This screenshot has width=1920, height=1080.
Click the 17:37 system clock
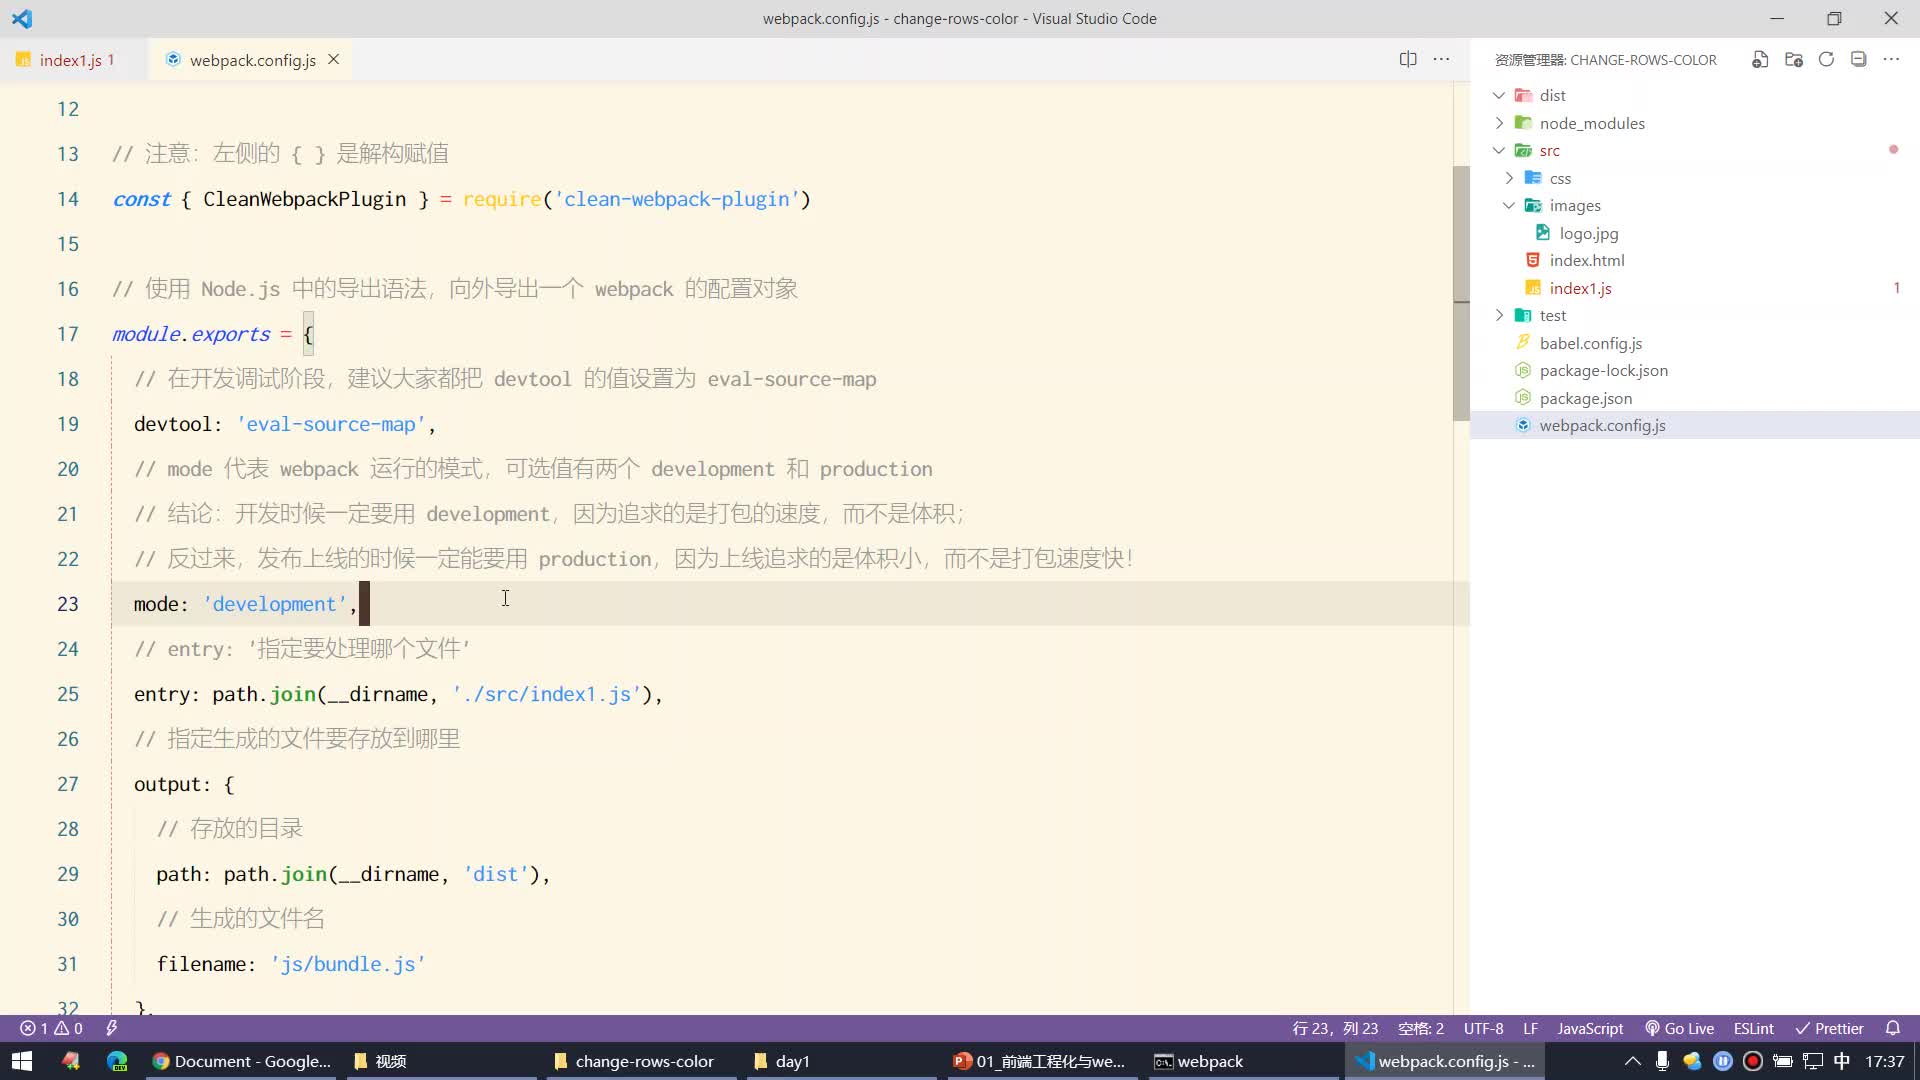(x=1884, y=1061)
